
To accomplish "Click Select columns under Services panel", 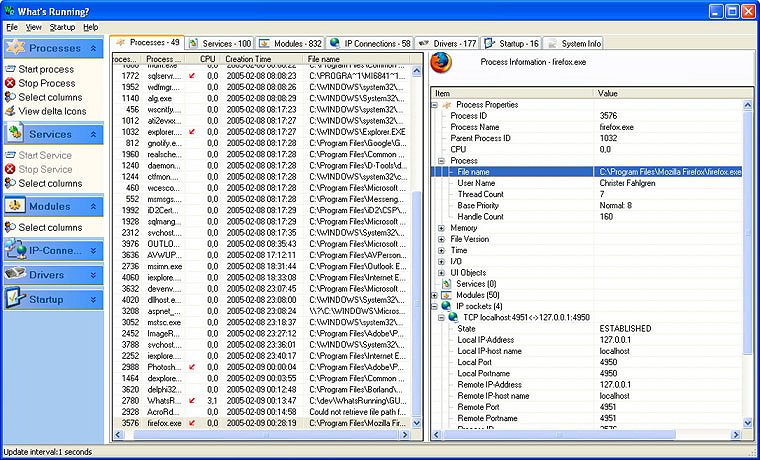I will tap(50, 183).
